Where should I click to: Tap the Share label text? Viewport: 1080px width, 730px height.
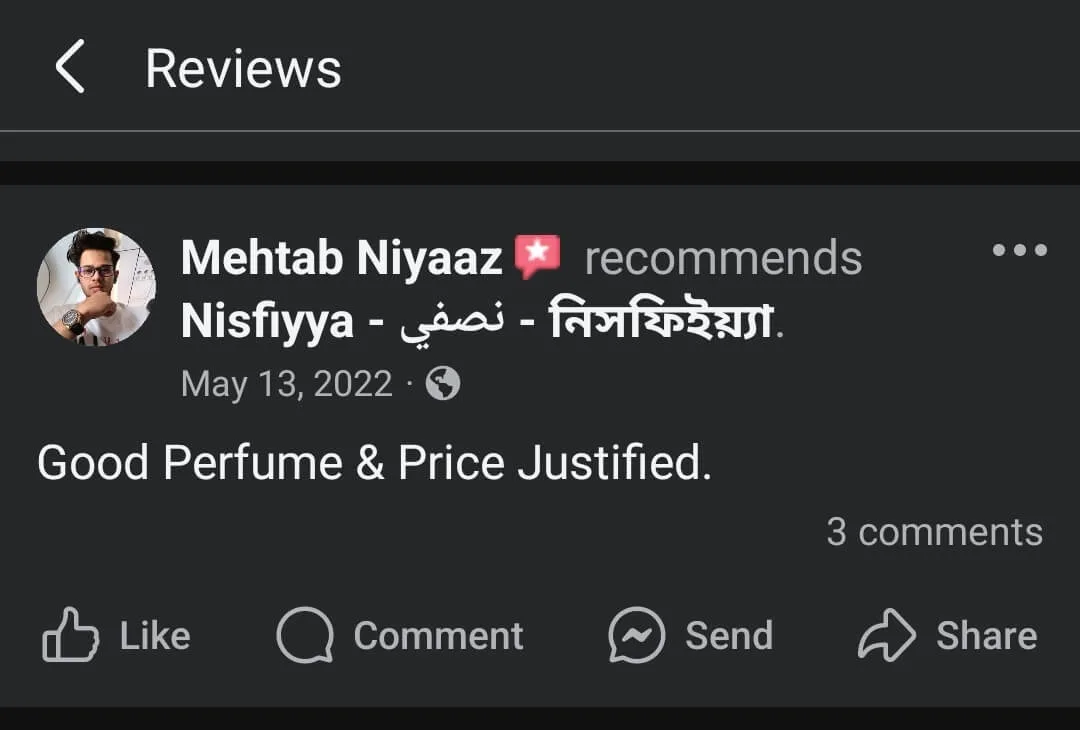[x=986, y=636]
